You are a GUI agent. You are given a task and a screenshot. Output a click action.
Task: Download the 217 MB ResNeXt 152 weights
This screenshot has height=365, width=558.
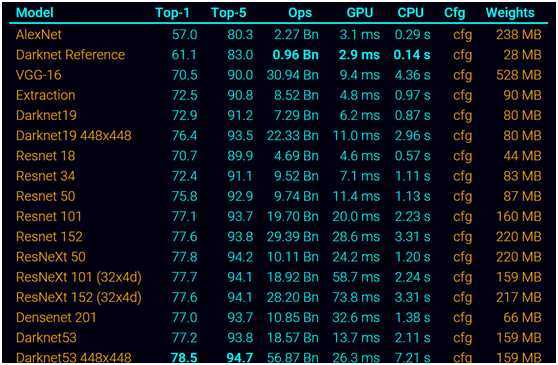pos(519,297)
